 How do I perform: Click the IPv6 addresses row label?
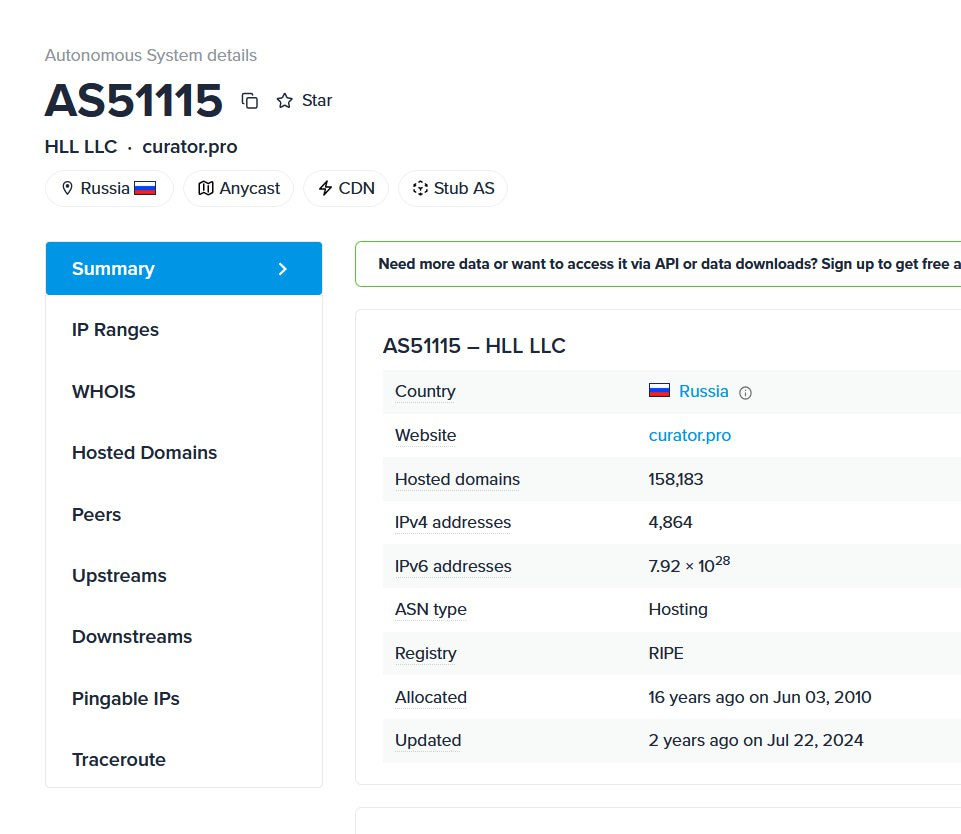tap(453, 566)
